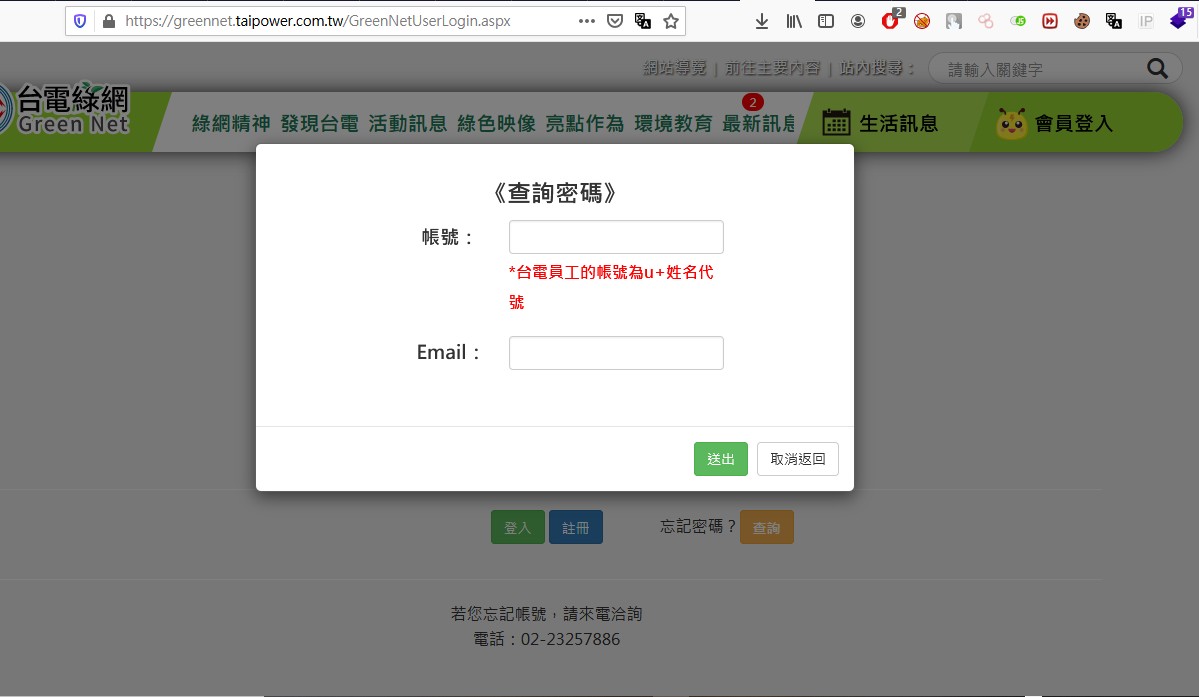Click the 帳號 account input field
Image resolution: width=1199 pixels, height=697 pixels.
[x=616, y=237]
